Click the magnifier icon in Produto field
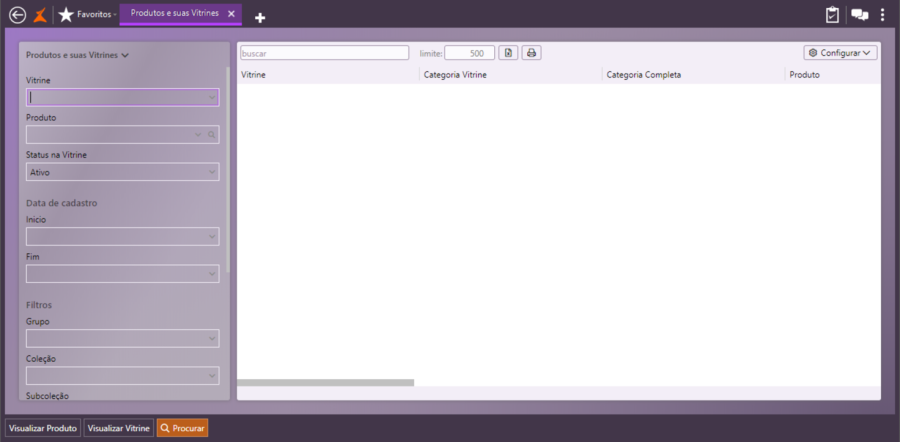The height and width of the screenshot is (442, 900). click(211, 135)
